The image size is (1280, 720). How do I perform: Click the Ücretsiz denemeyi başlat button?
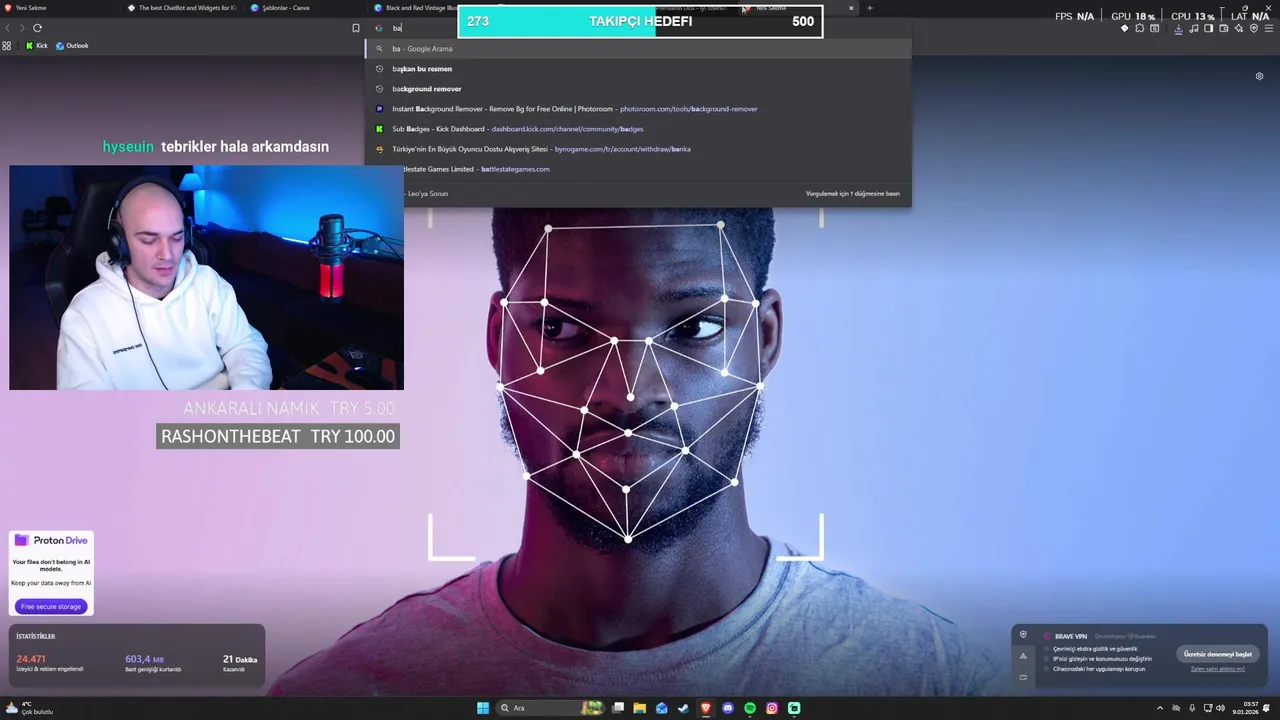click(x=1217, y=654)
